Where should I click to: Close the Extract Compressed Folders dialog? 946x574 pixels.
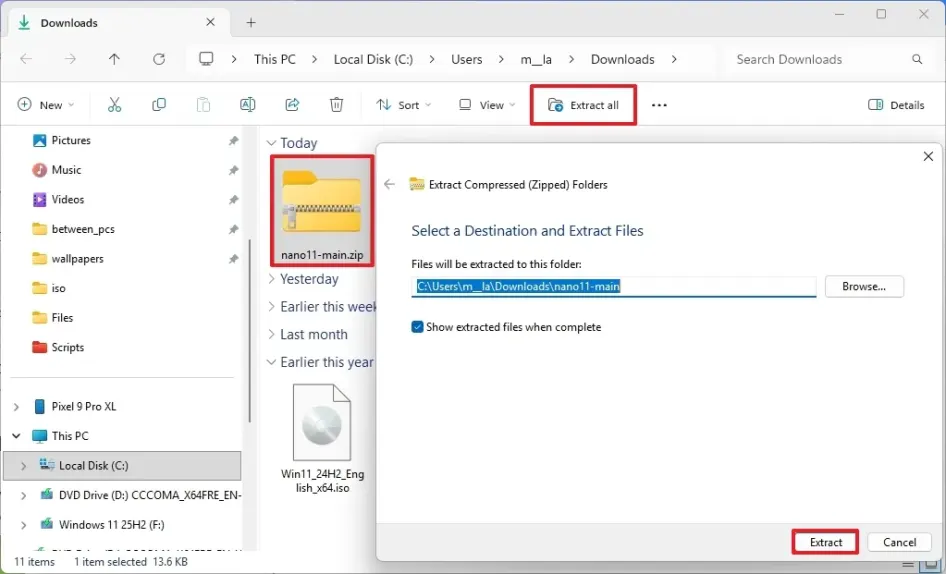coord(928,157)
